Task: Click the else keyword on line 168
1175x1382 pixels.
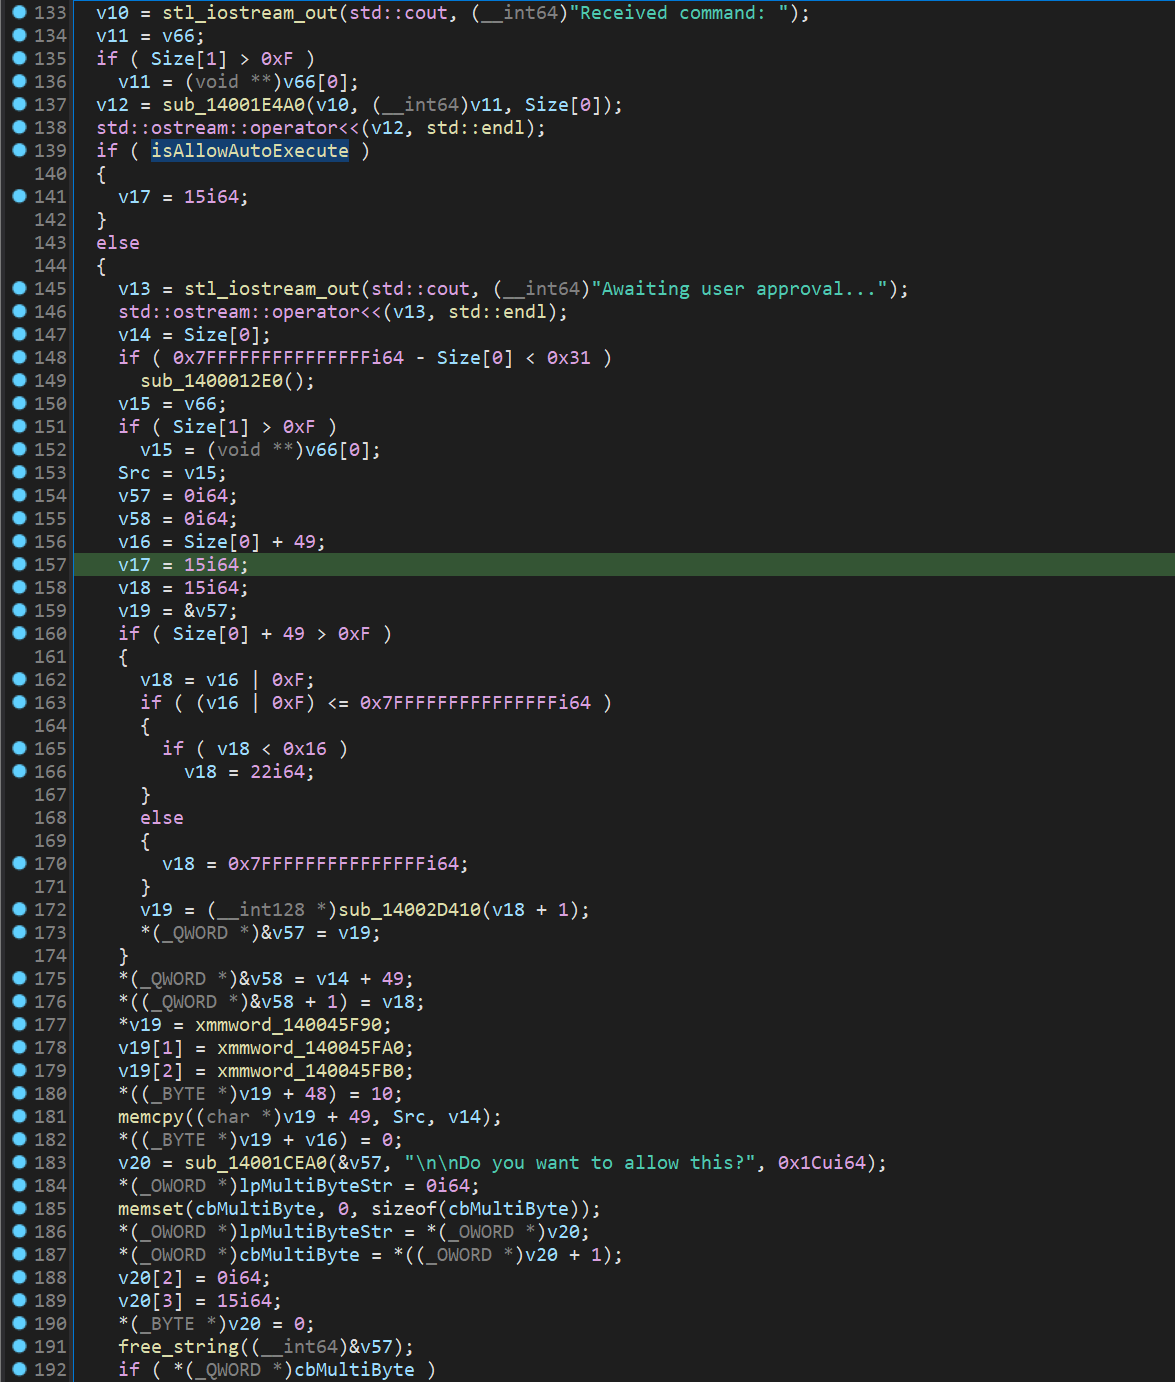Action: 162,817
